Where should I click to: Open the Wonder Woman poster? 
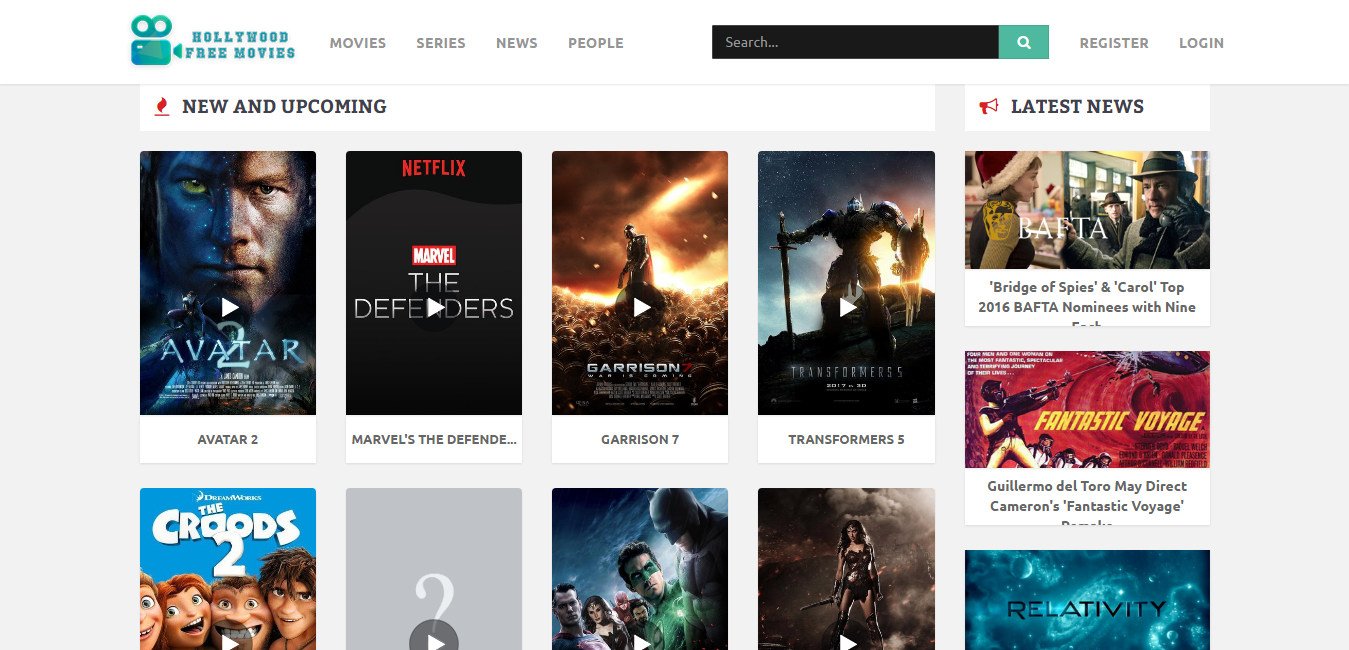(846, 569)
